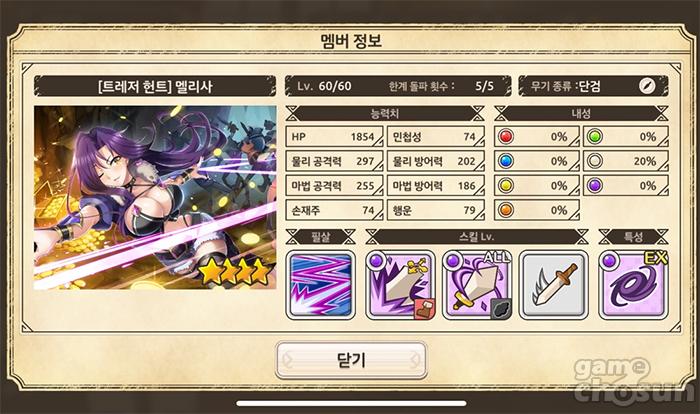Tap the zigzag lightning special move icon
The height and width of the screenshot is (414, 700).
pyautogui.click(x=321, y=285)
